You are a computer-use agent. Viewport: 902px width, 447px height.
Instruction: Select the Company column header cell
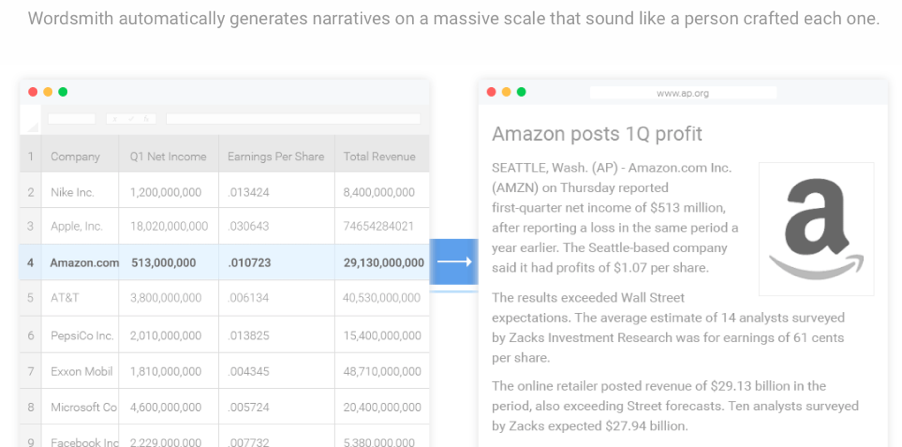[x=80, y=154]
